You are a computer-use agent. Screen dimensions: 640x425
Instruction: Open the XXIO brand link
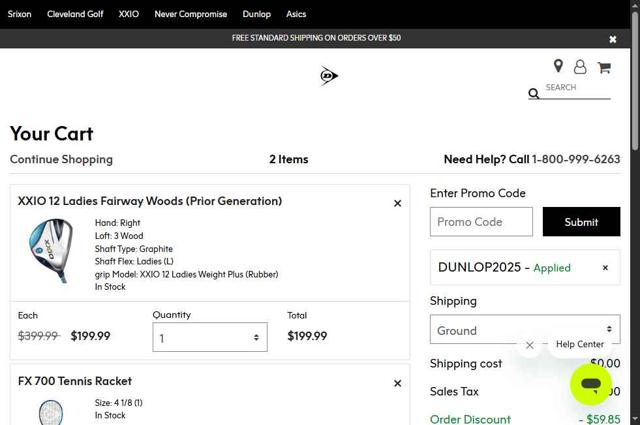tap(129, 14)
